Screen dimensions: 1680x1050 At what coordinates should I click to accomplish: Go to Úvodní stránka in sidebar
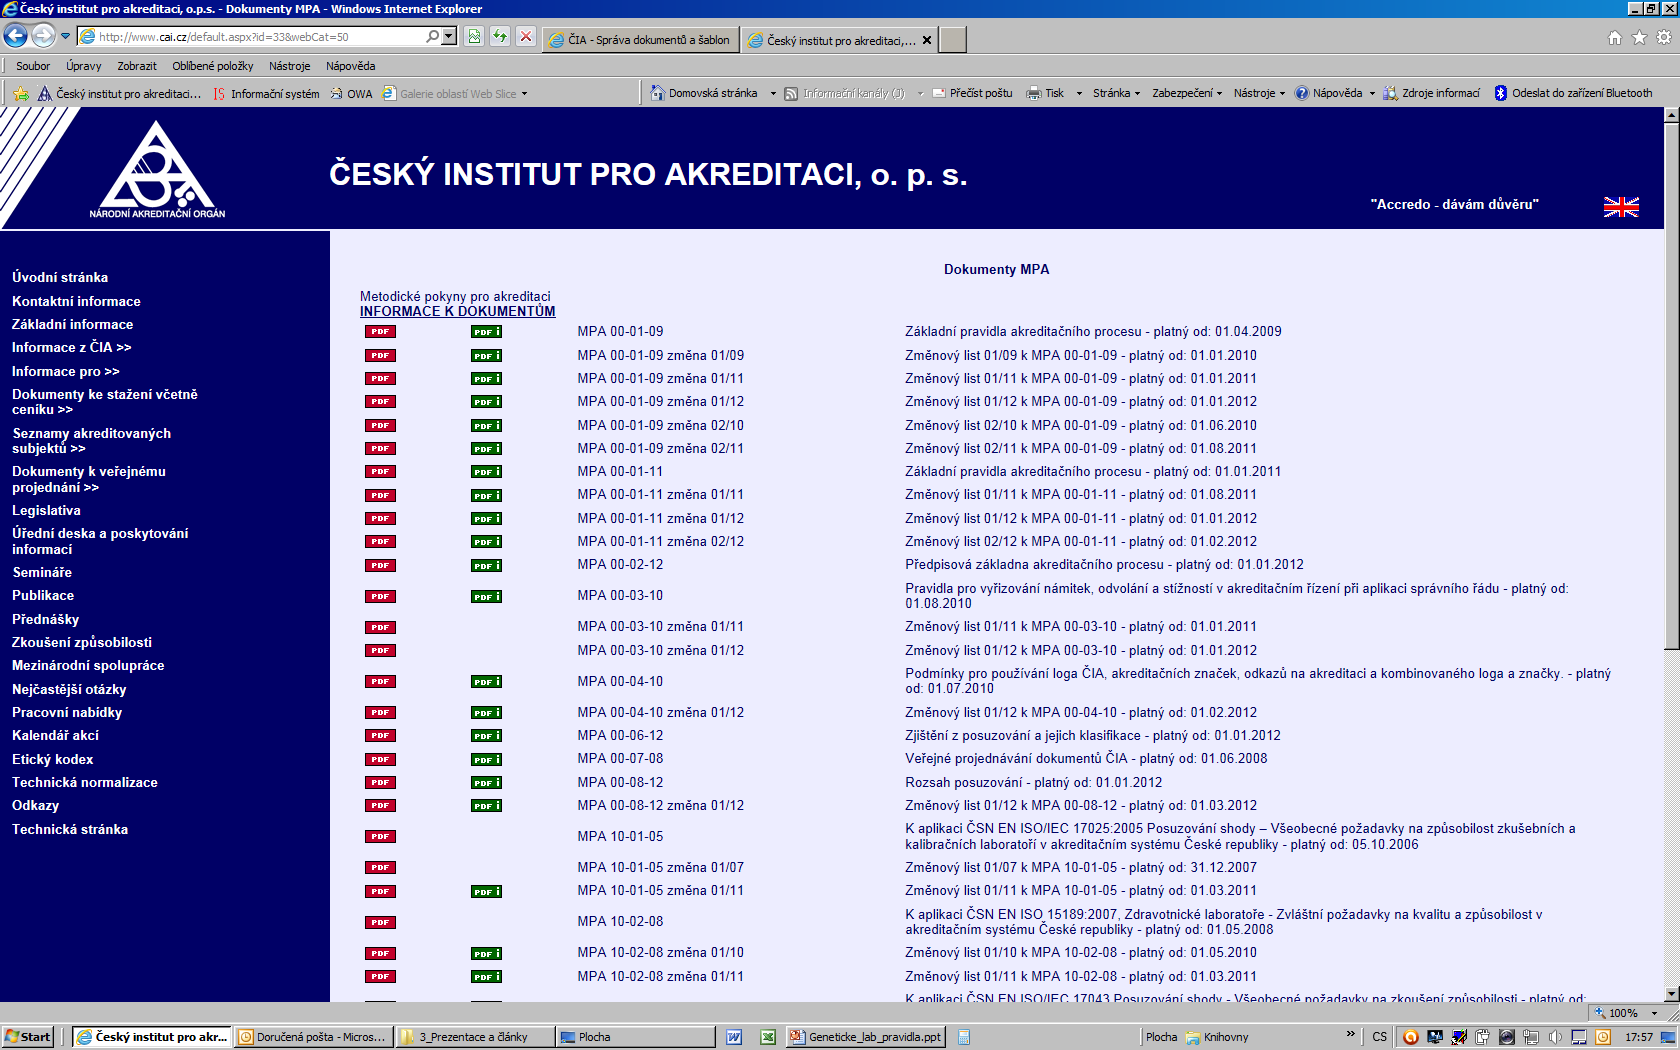pos(60,278)
